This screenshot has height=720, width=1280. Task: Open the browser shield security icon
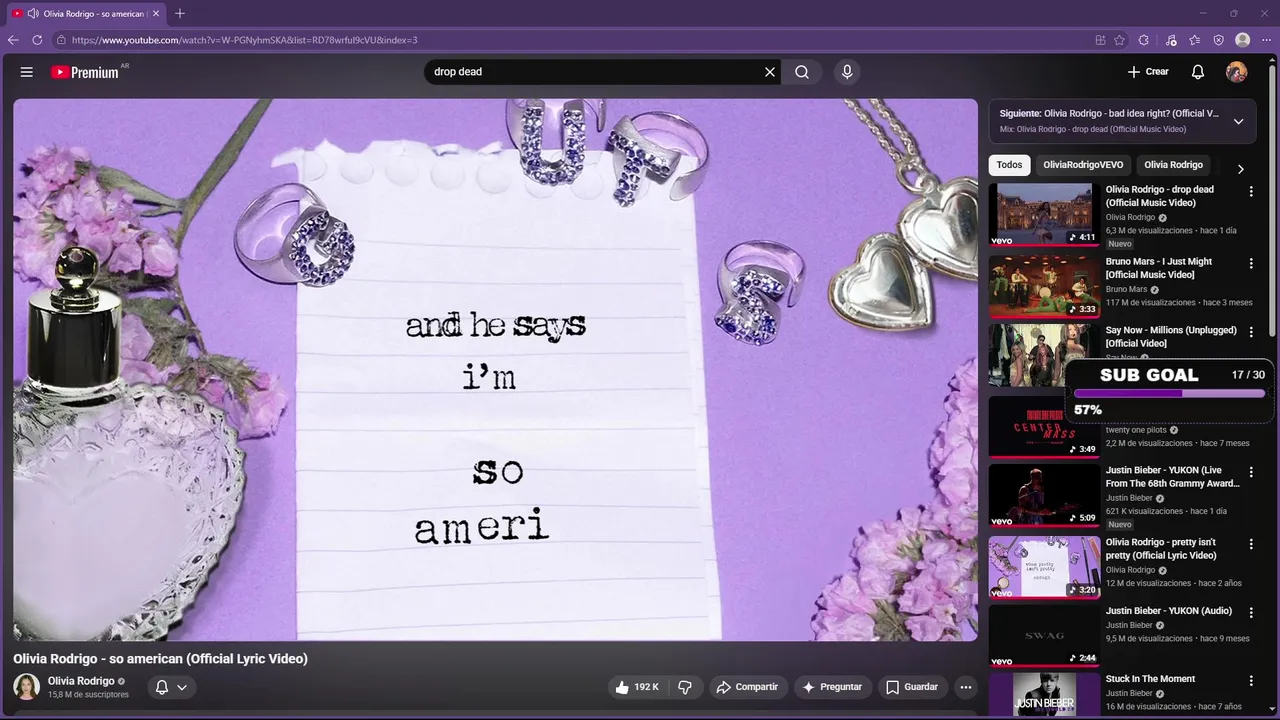1218,40
